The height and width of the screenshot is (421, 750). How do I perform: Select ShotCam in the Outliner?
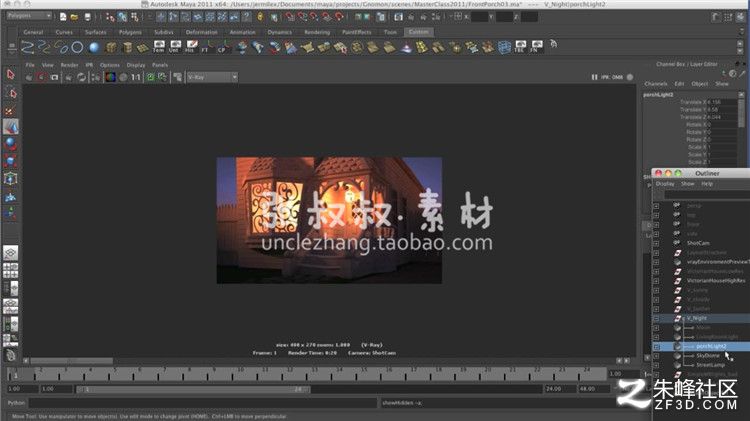[698, 243]
